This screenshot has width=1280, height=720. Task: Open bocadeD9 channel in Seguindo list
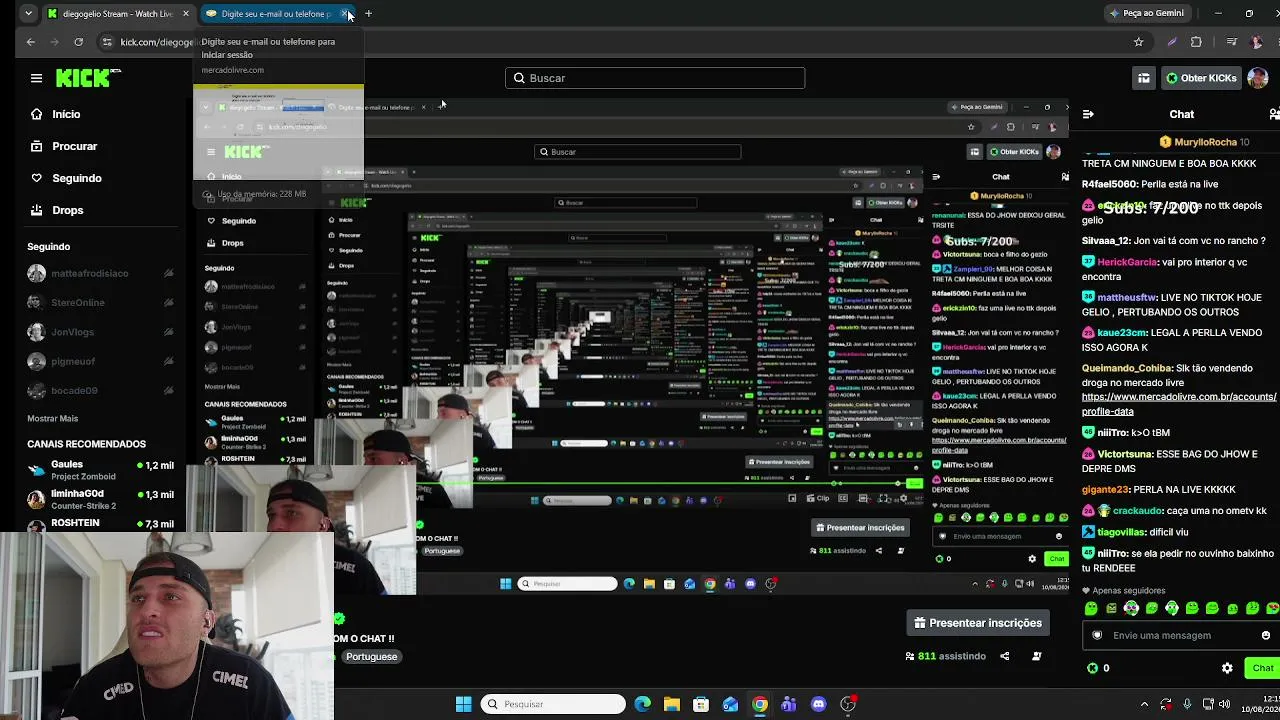pyautogui.click(x=100, y=390)
